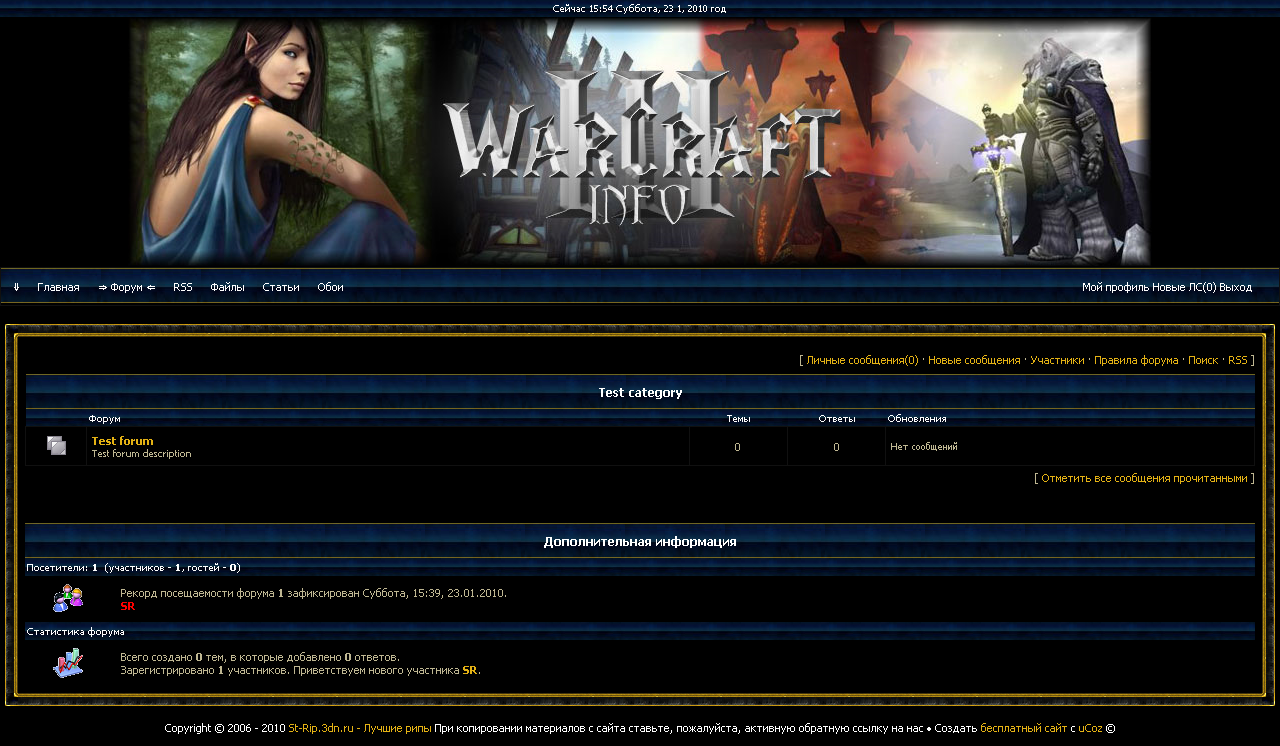Open the Главная menu item
The width and height of the screenshot is (1280, 746).
point(58,287)
